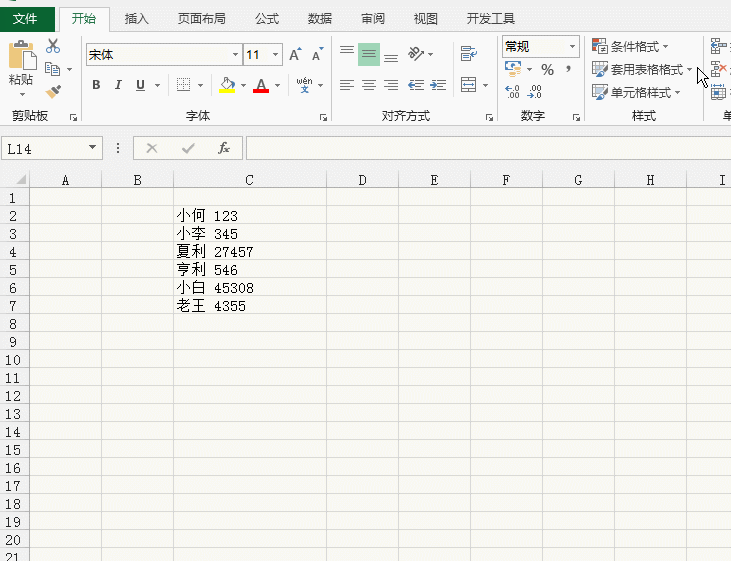The width and height of the screenshot is (731, 561).
Task: Switch to the 页面布局 tab
Action: [202, 19]
